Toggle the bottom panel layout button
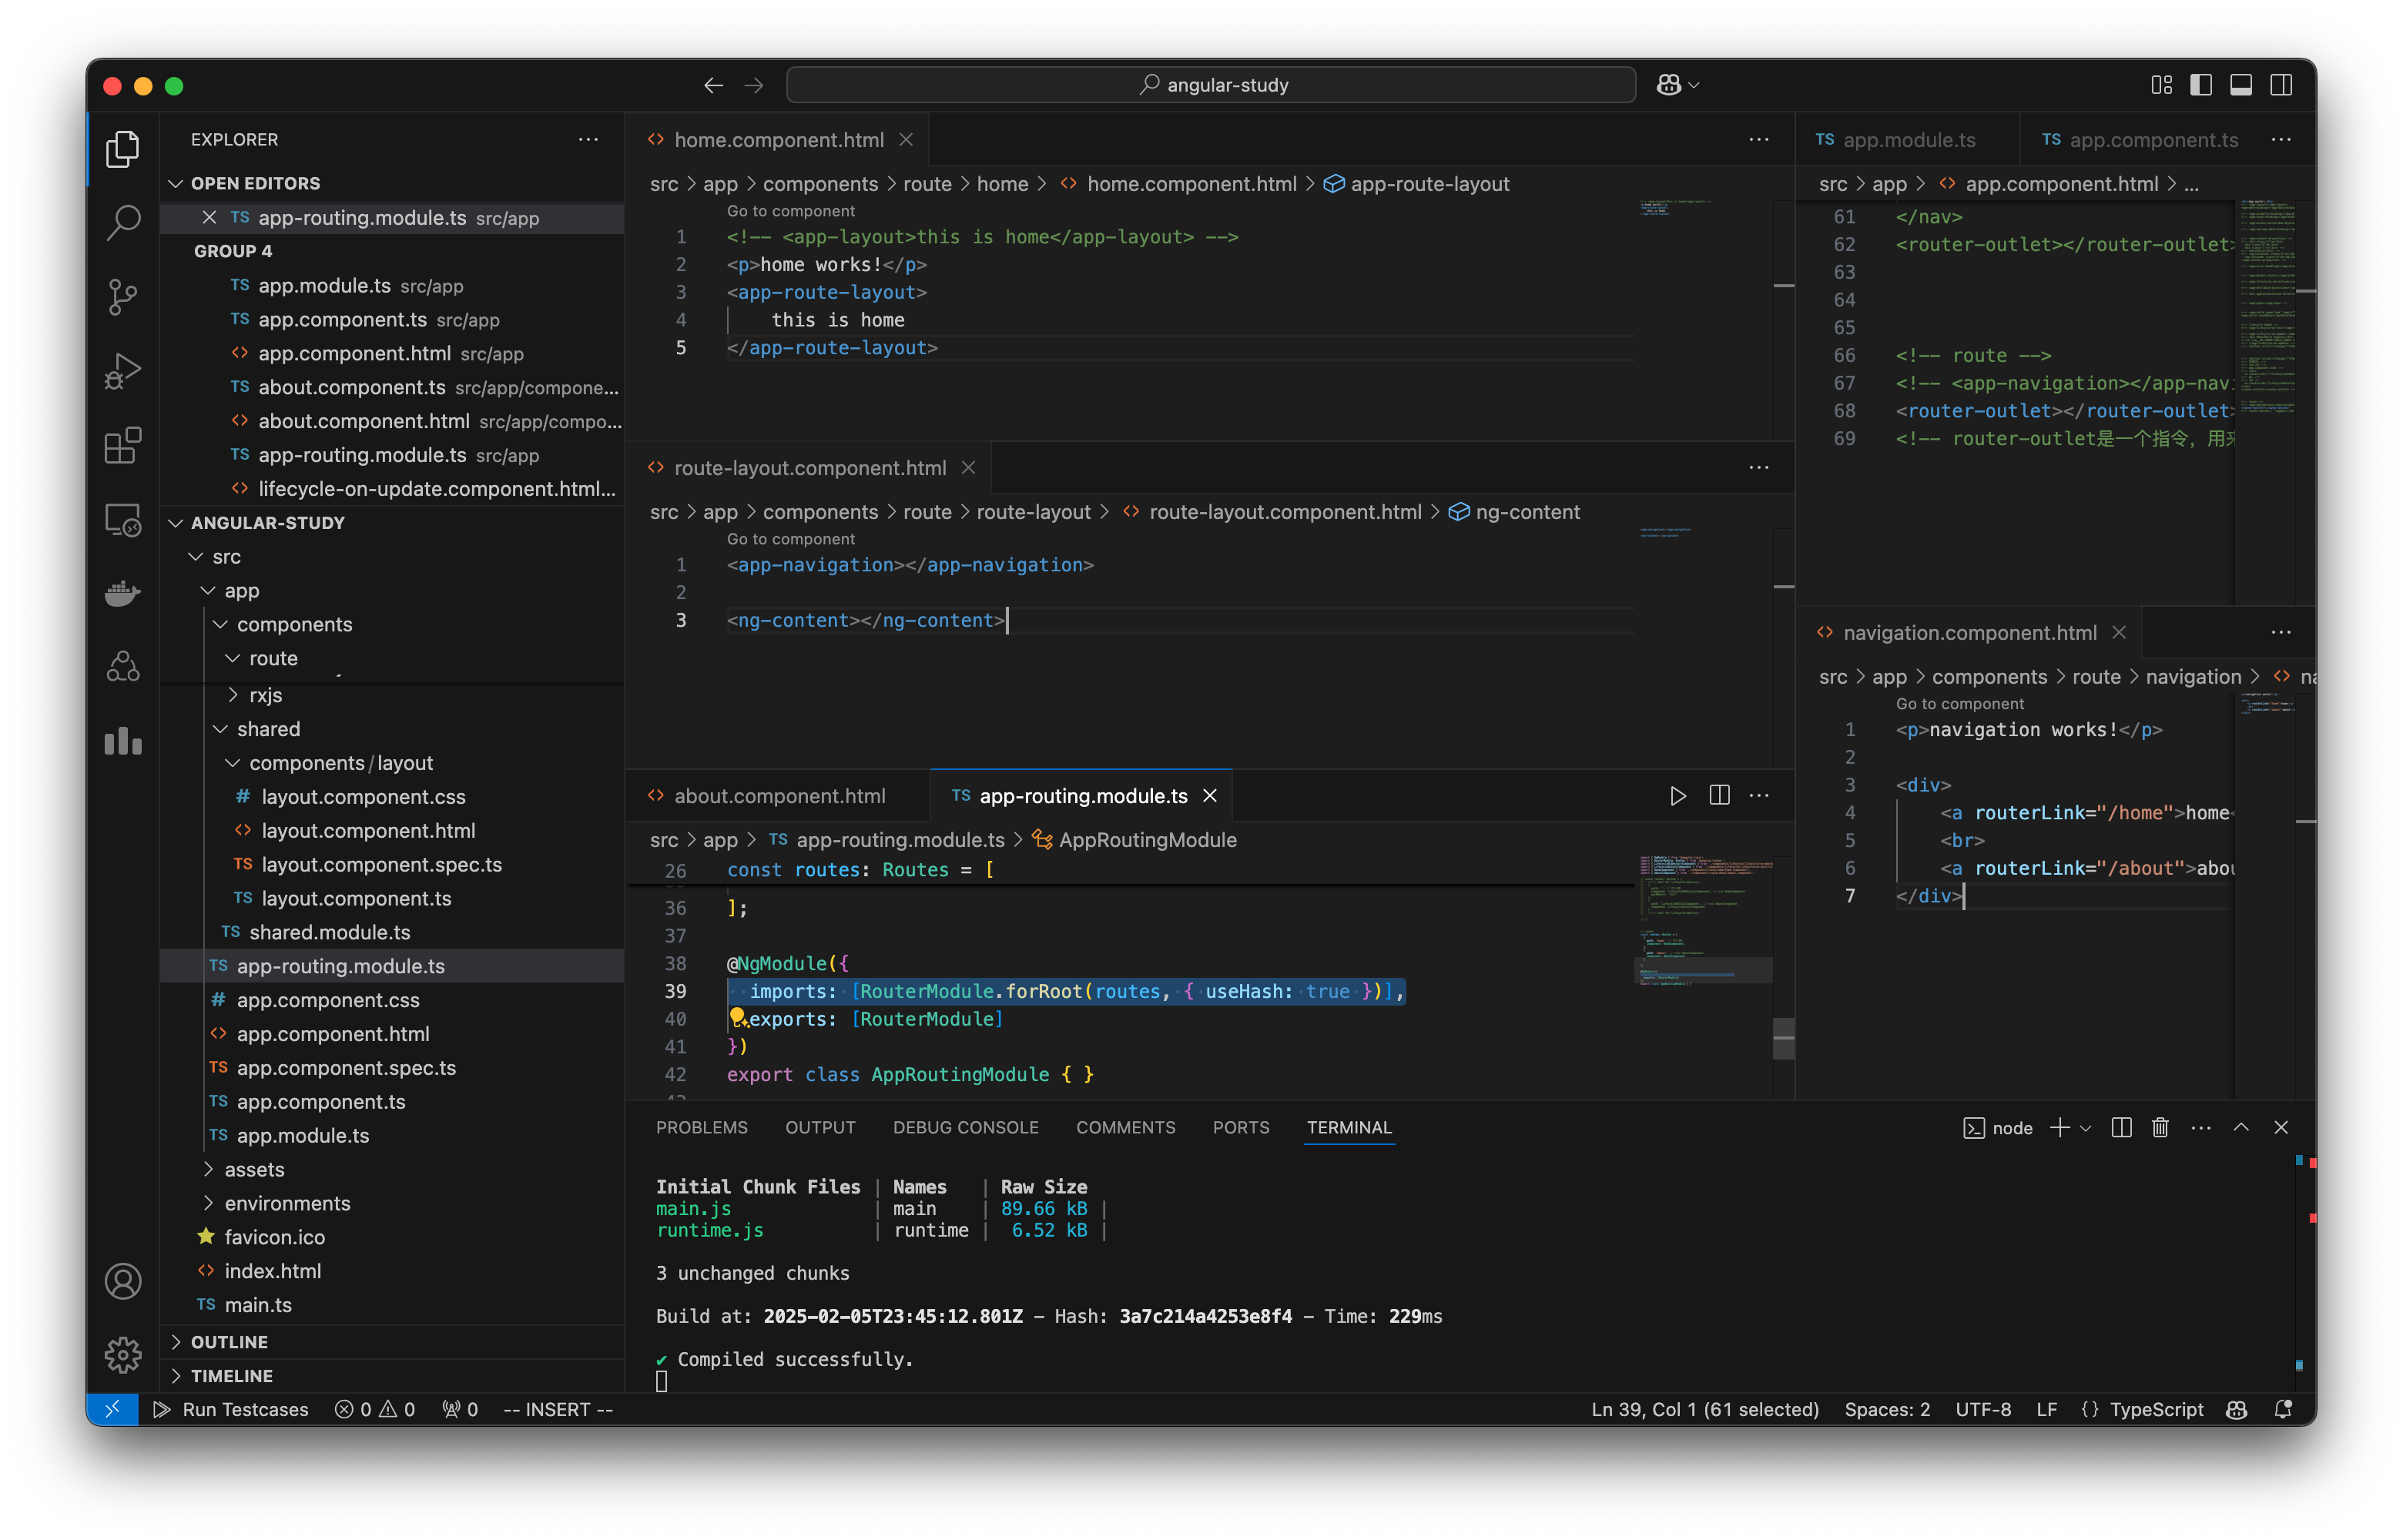Screen dimensions: 2403x1540 [2240, 85]
